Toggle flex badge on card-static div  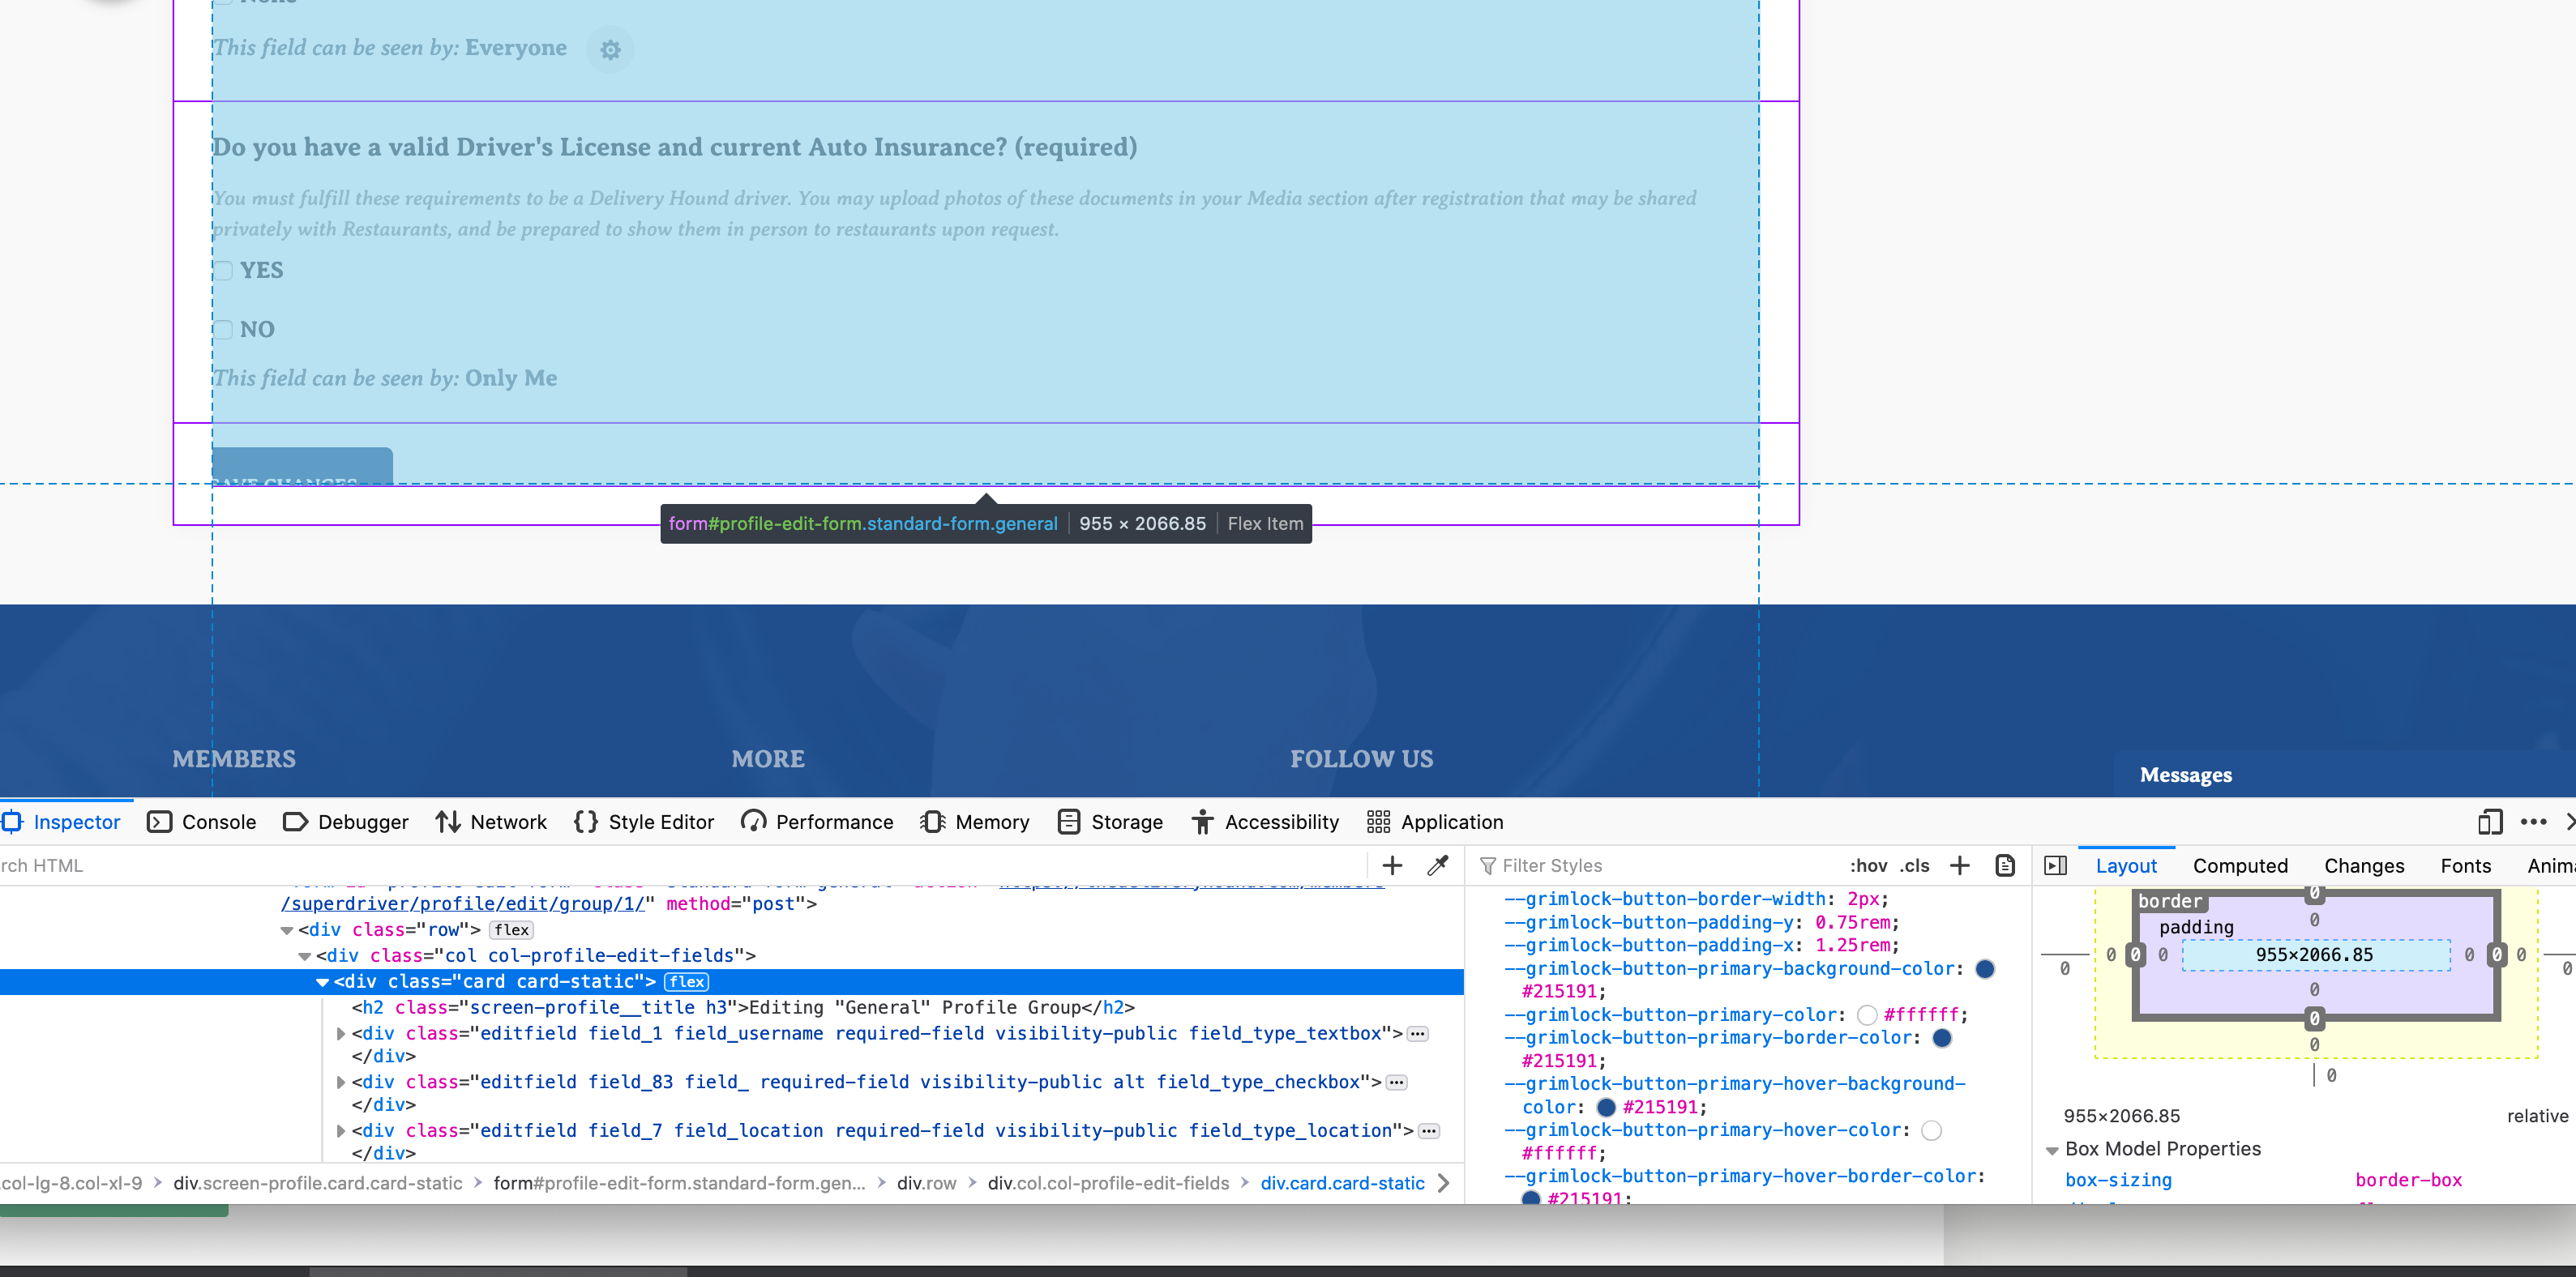pos(687,981)
